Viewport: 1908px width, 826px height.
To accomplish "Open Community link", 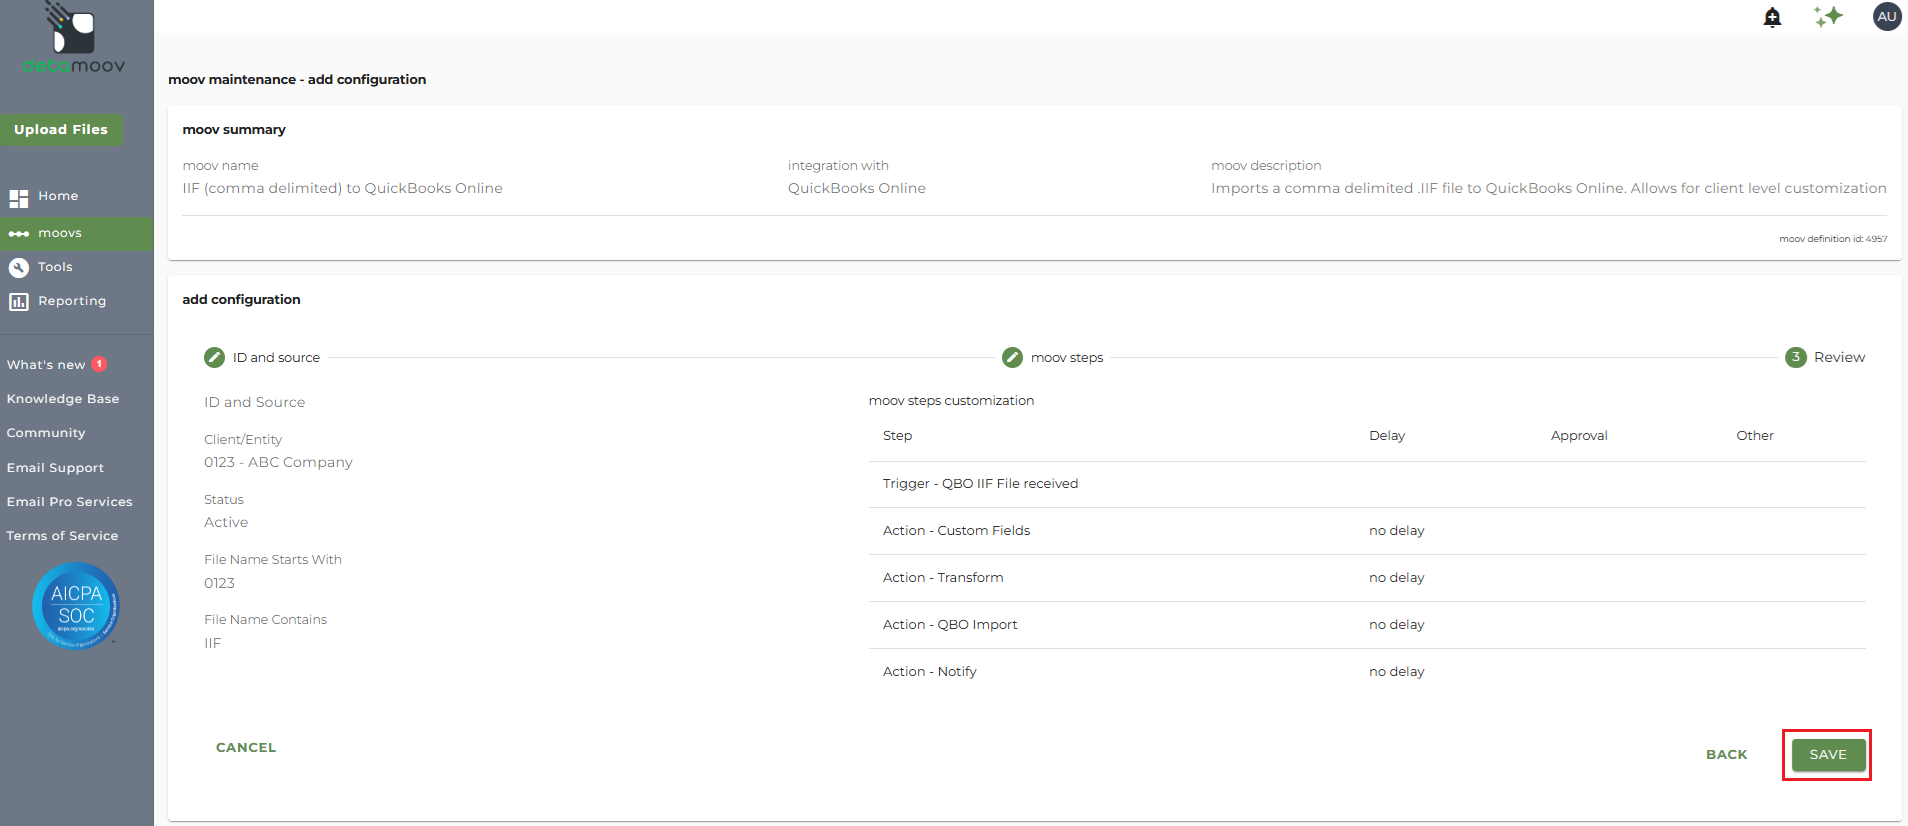I will [x=46, y=433].
